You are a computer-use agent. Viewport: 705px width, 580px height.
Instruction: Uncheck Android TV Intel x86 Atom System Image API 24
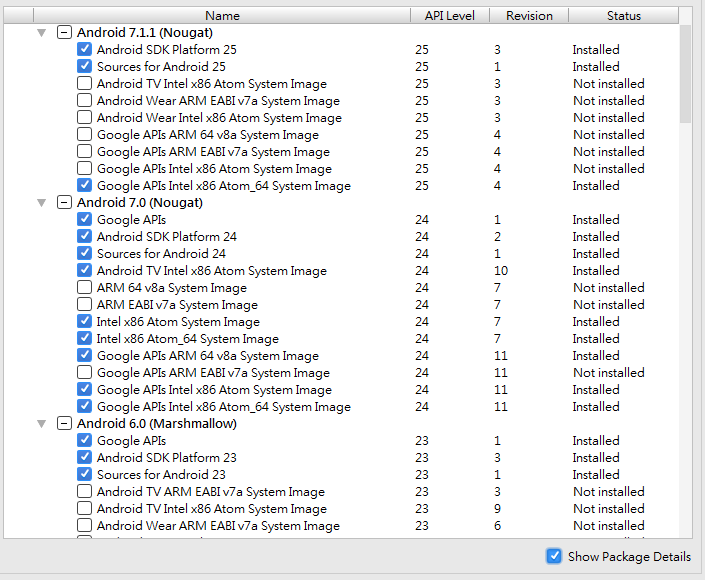85,270
